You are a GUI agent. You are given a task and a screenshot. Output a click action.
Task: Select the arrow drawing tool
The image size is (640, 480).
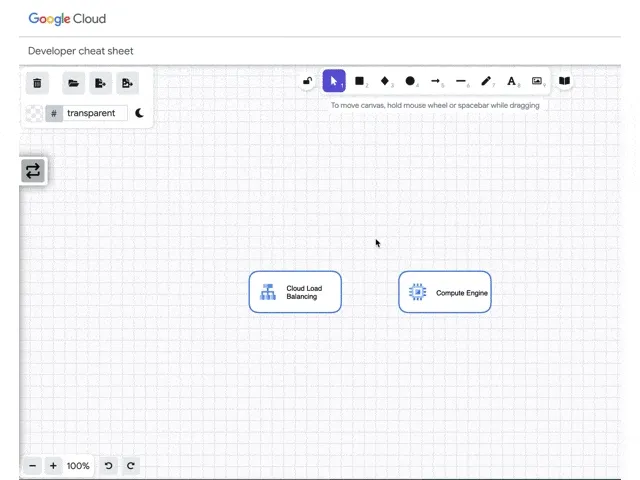pos(436,81)
